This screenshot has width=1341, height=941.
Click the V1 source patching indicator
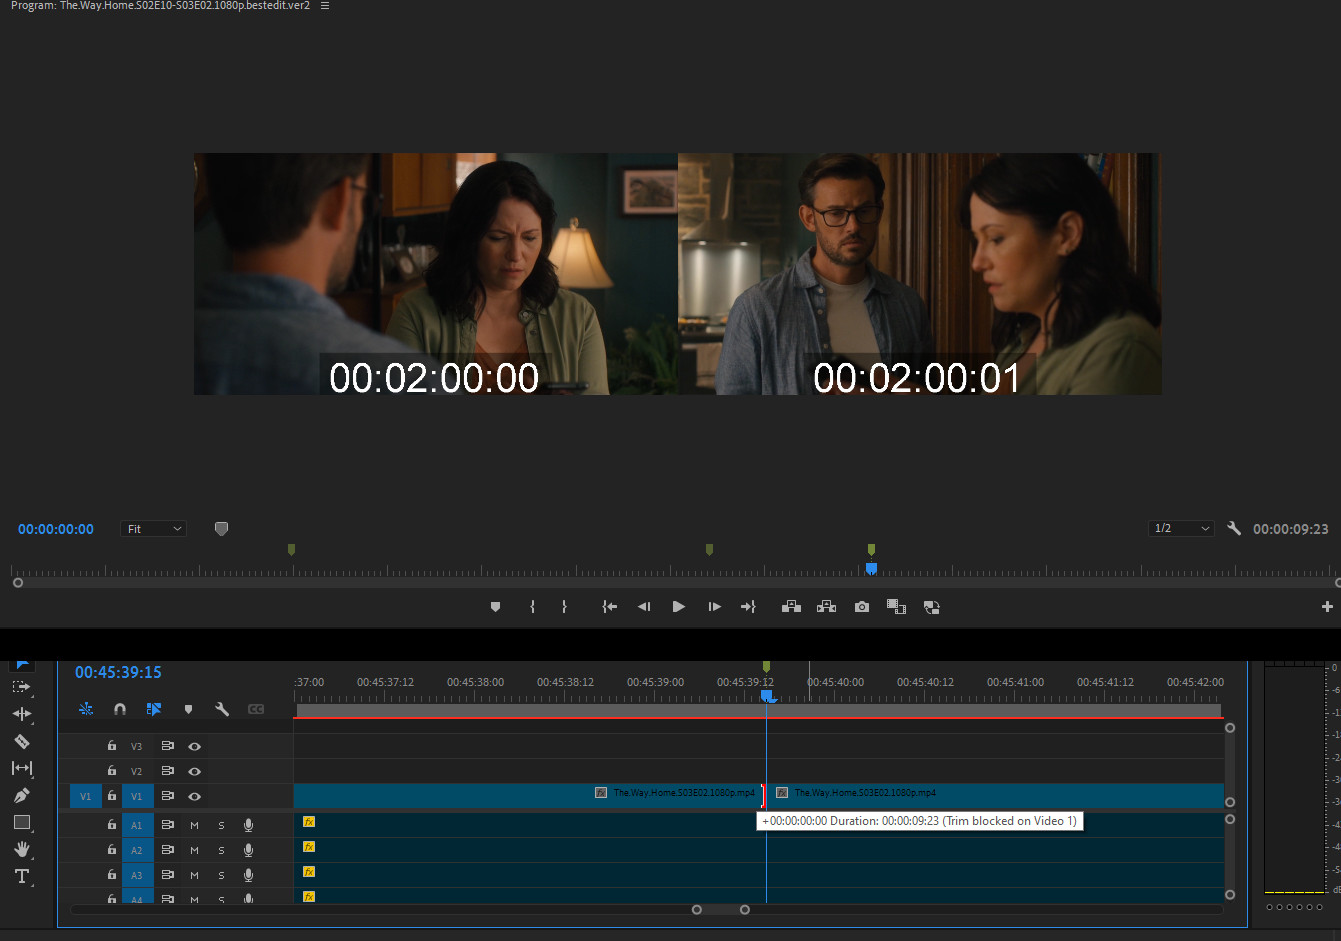pos(85,796)
